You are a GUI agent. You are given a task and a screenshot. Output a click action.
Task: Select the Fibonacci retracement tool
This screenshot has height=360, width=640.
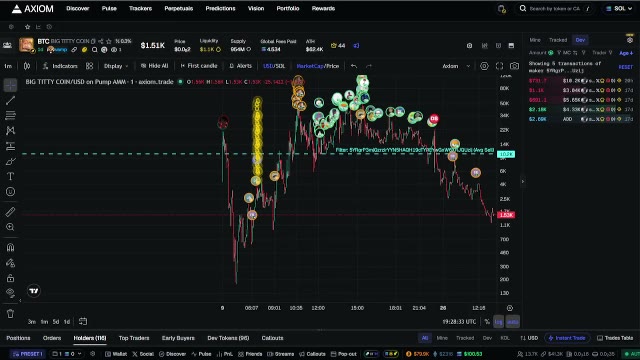click(x=10, y=116)
